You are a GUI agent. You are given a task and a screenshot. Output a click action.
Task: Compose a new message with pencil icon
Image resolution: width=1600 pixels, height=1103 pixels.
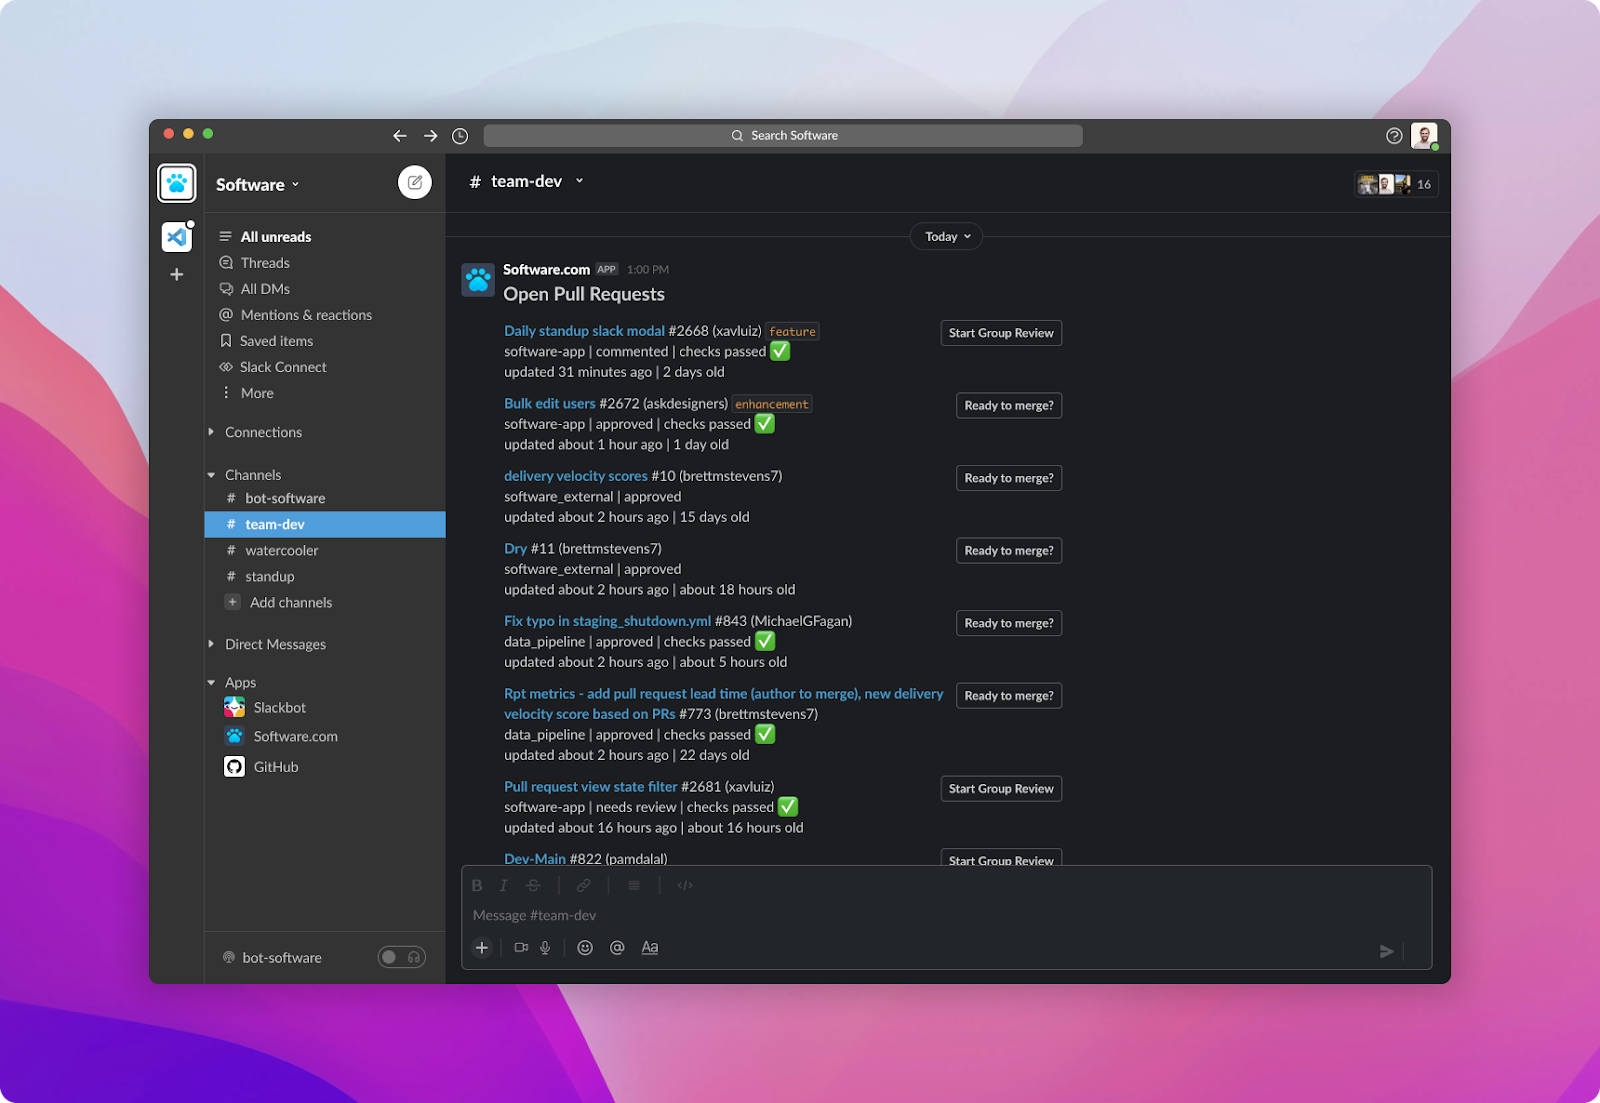[415, 182]
